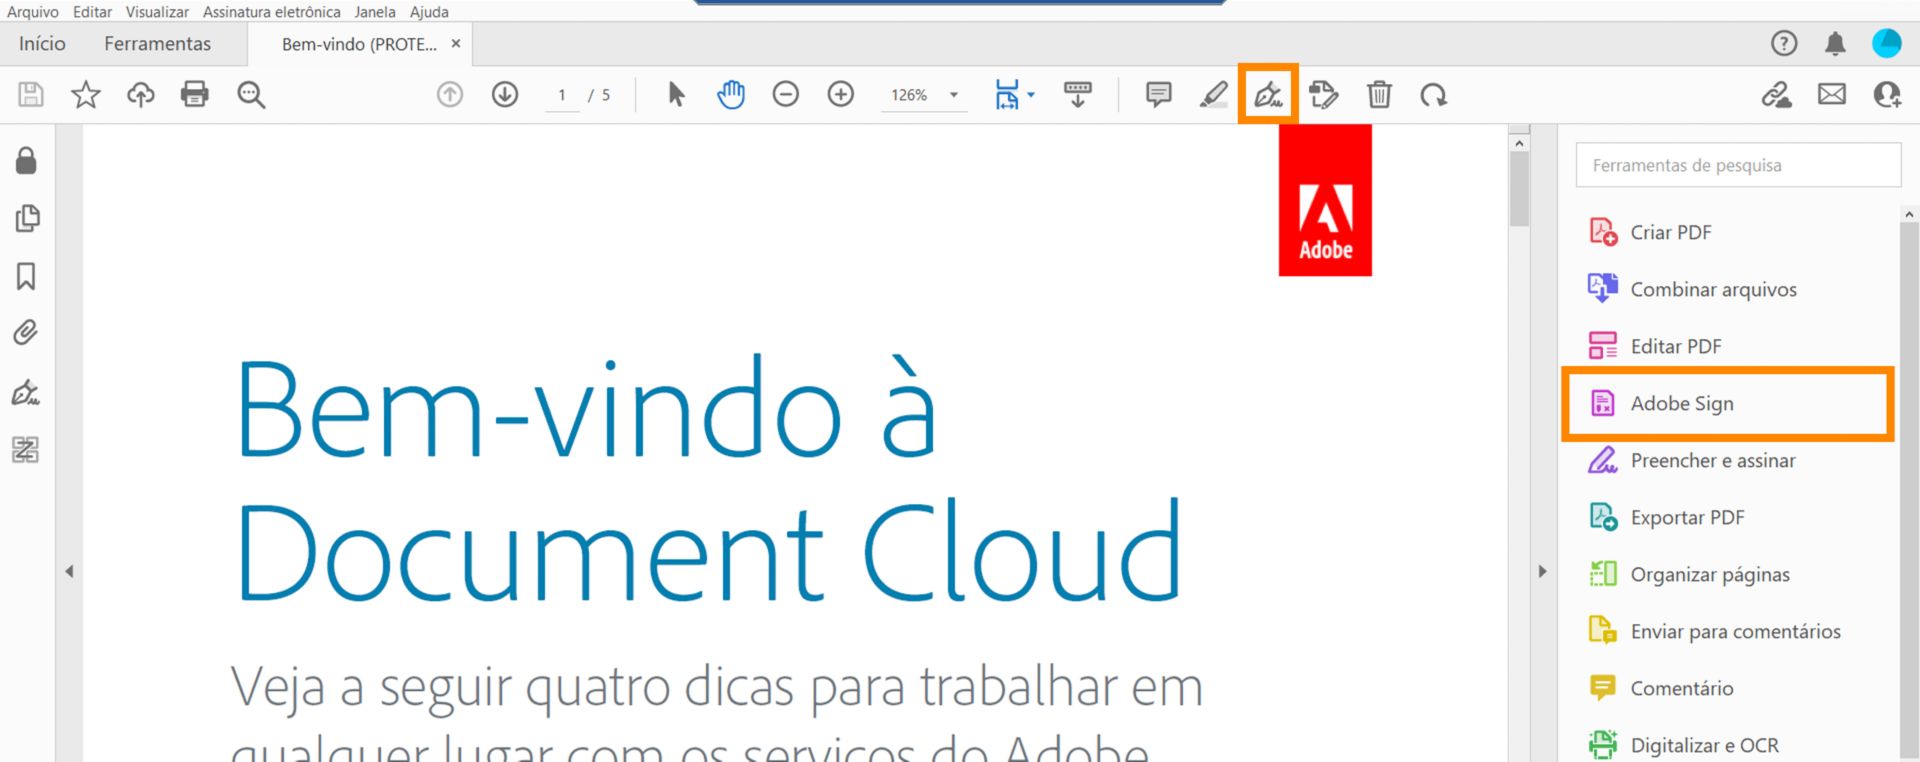Image resolution: width=1920 pixels, height=762 pixels.
Task: Rotate page with the rotate icon
Action: pos(1434,95)
